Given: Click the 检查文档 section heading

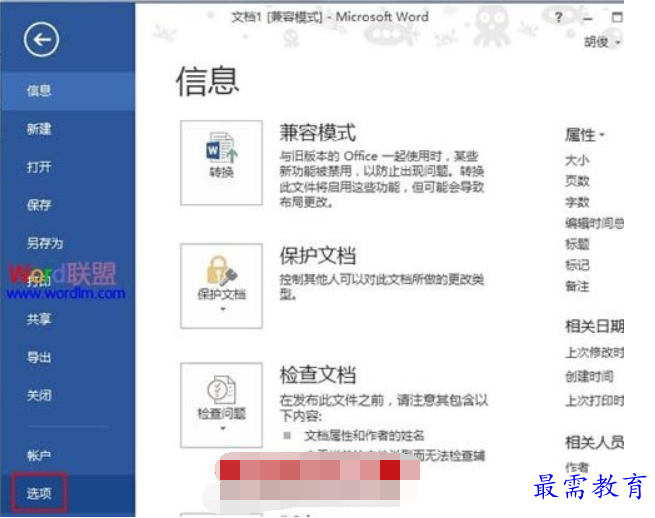Looking at the screenshot, I should coord(318,375).
